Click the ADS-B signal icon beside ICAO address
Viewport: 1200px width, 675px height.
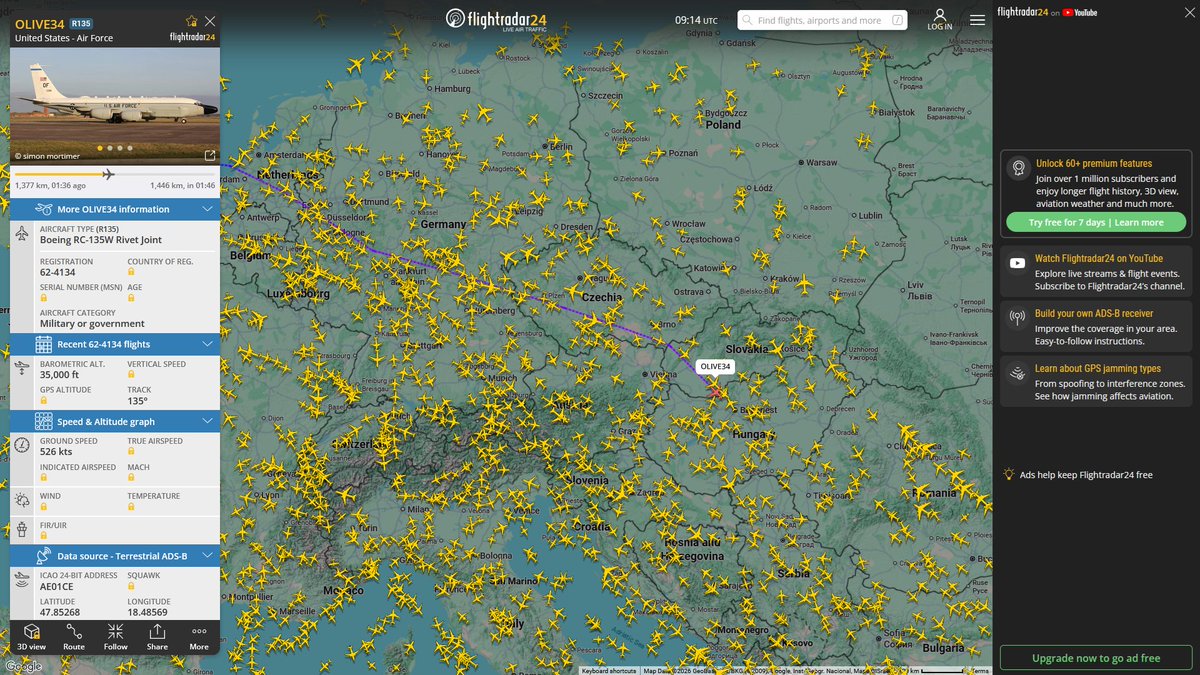click(x=23, y=579)
